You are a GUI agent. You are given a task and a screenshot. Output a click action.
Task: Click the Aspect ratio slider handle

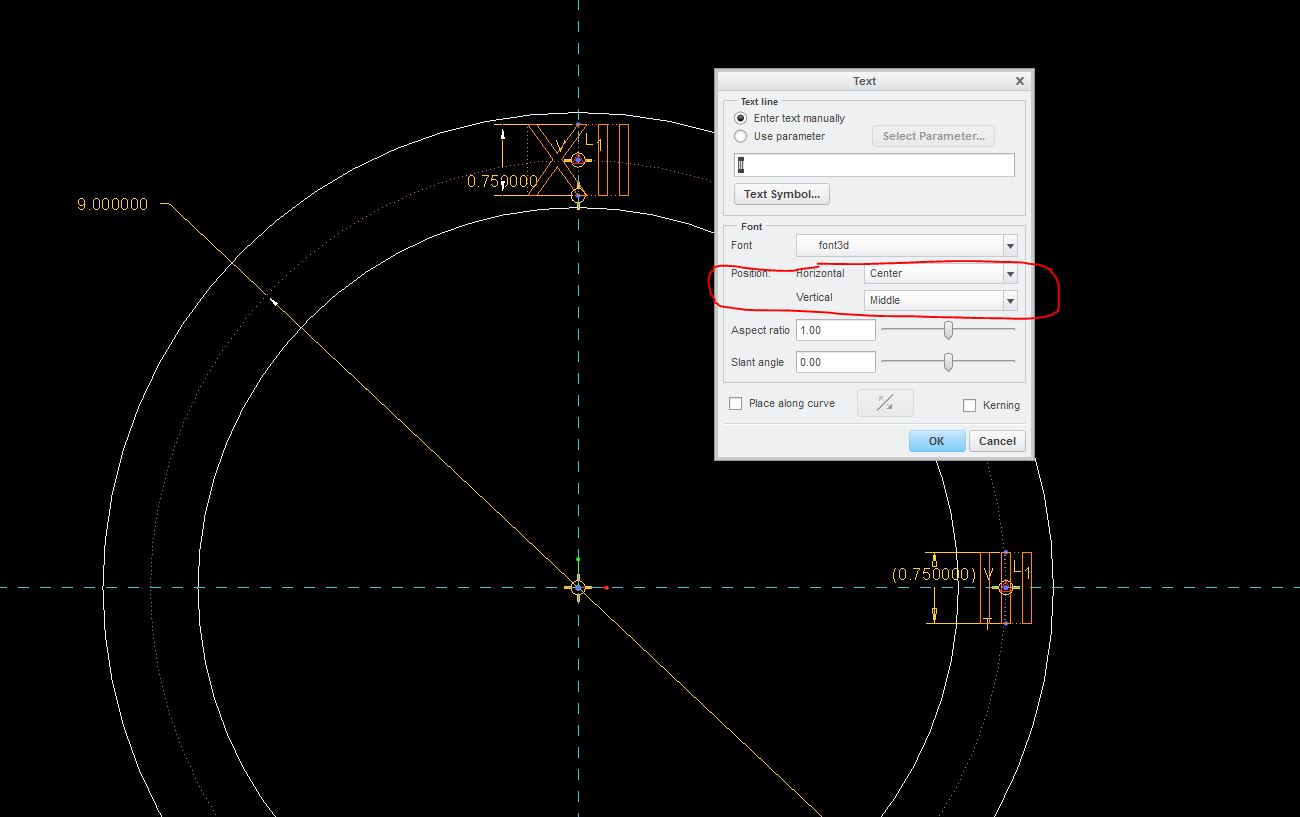pos(948,330)
